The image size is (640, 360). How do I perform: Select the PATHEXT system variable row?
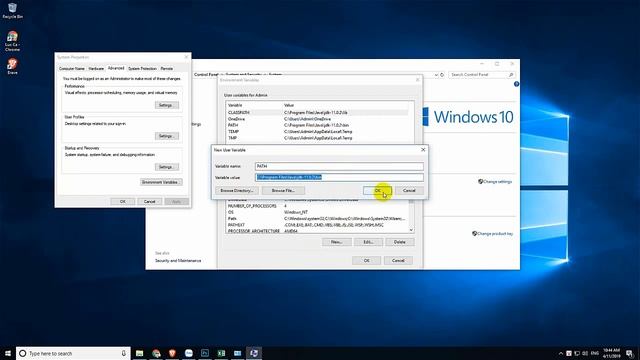(317, 225)
